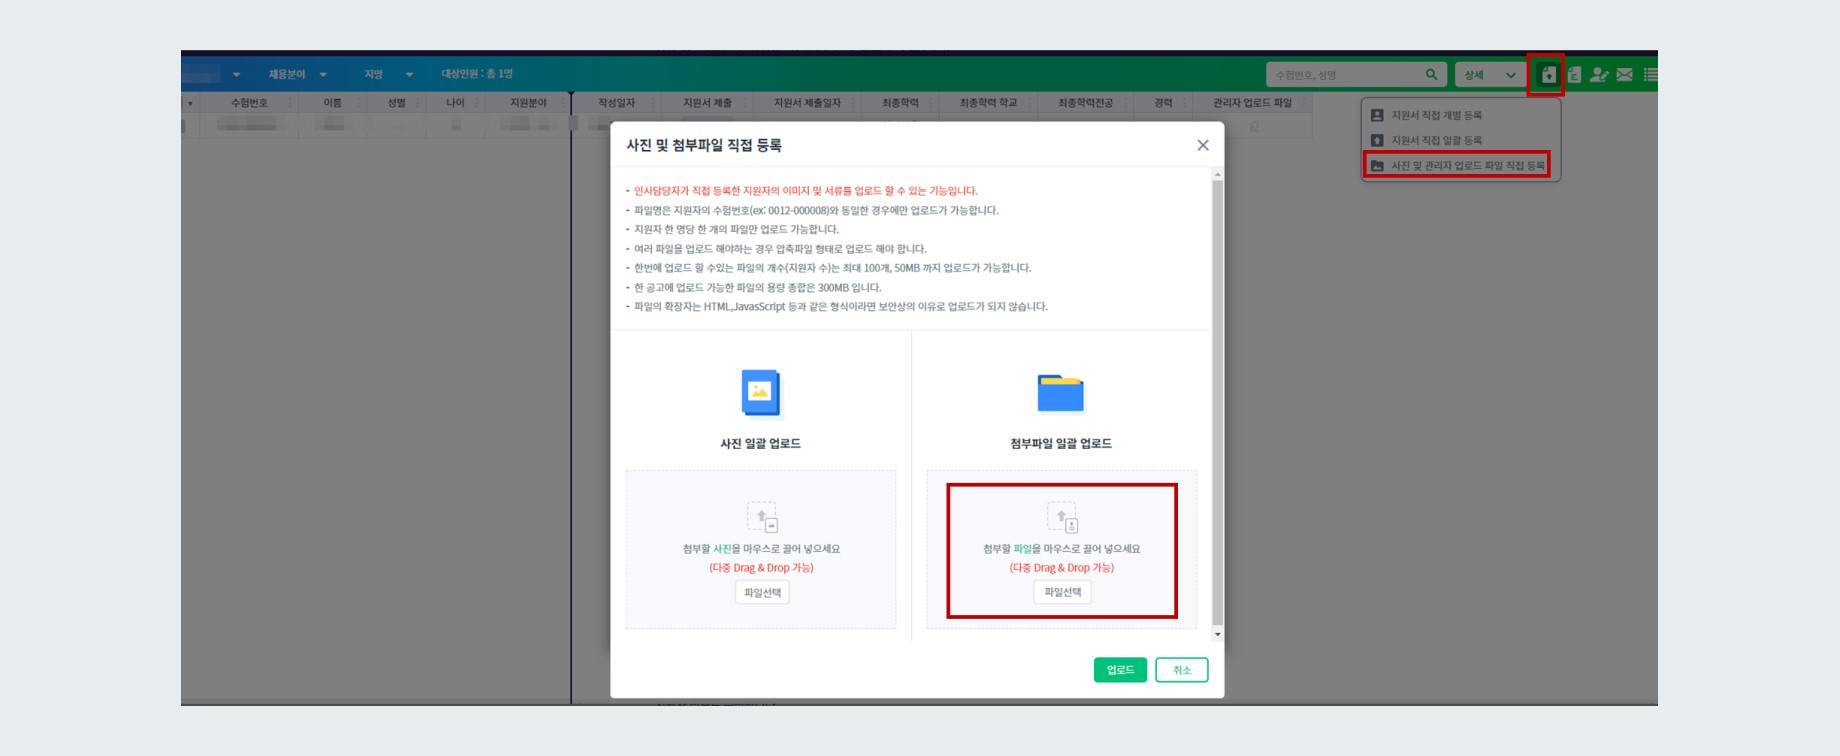Image resolution: width=1840 pixels, height=756 pixels.
Task: Click the 수험번호 column header
Action: coord(249,103)
